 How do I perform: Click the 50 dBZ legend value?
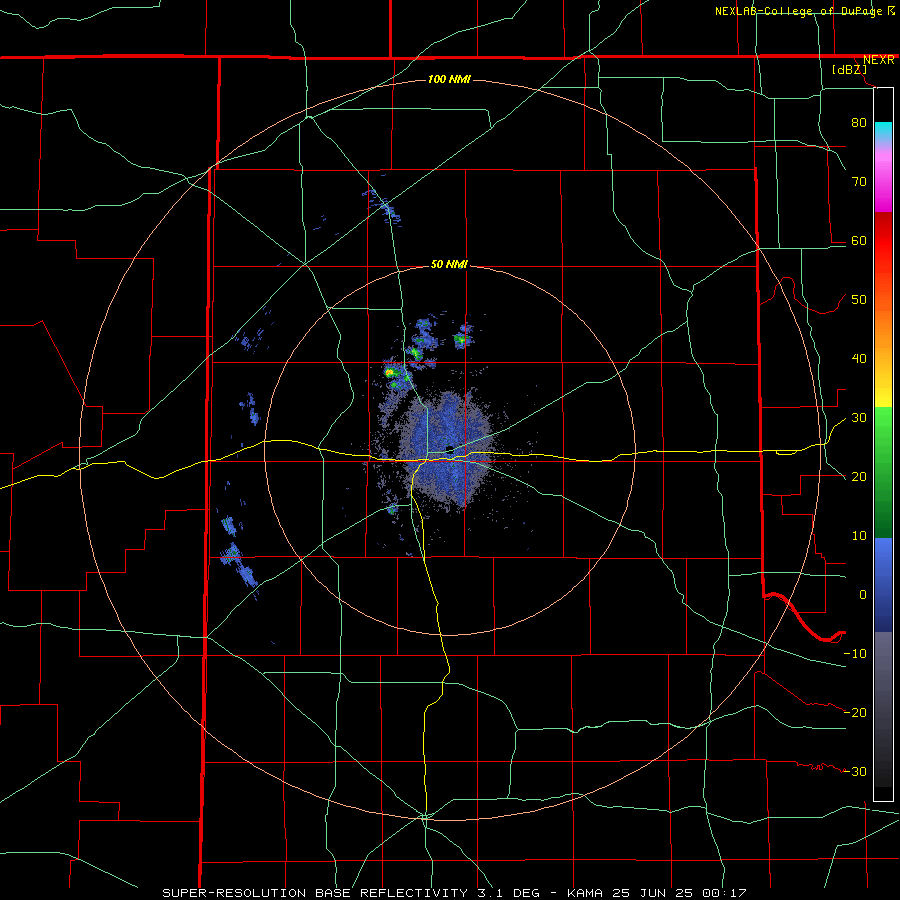point(859,300)
